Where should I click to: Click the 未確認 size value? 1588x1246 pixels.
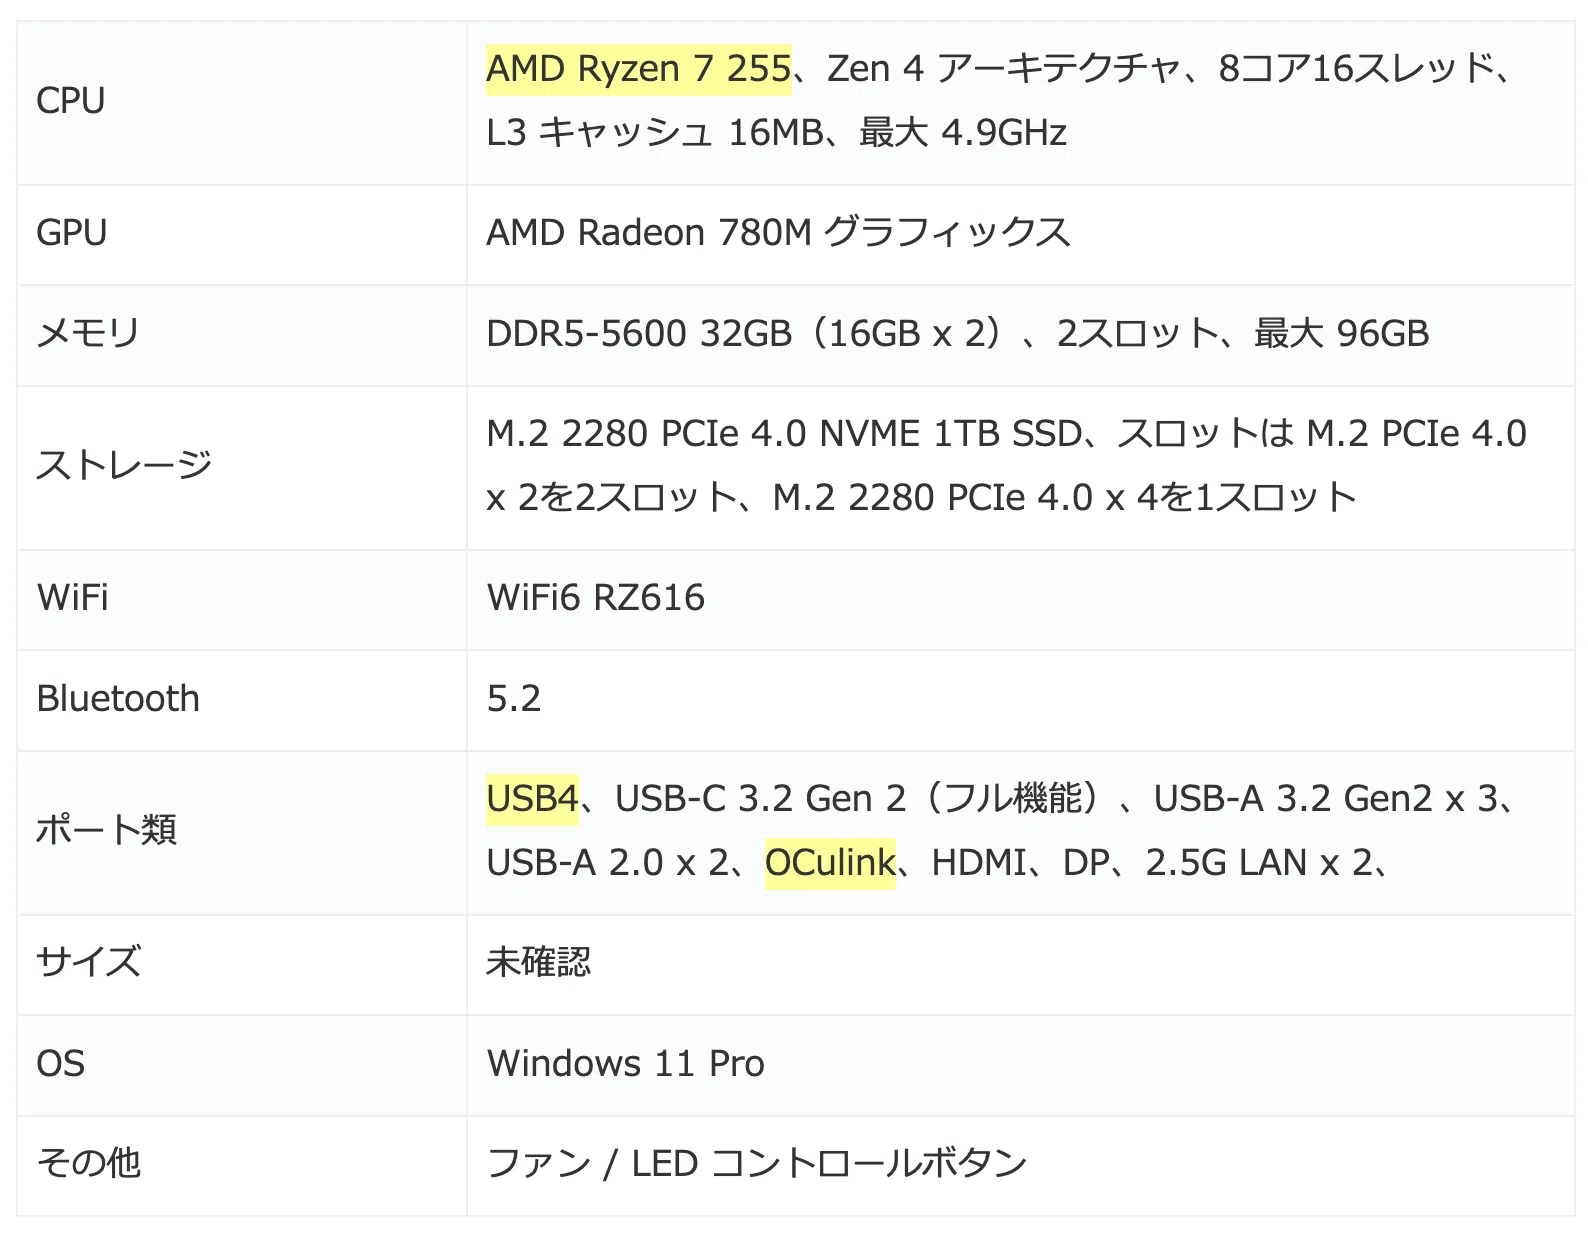(x=538, y=962)
